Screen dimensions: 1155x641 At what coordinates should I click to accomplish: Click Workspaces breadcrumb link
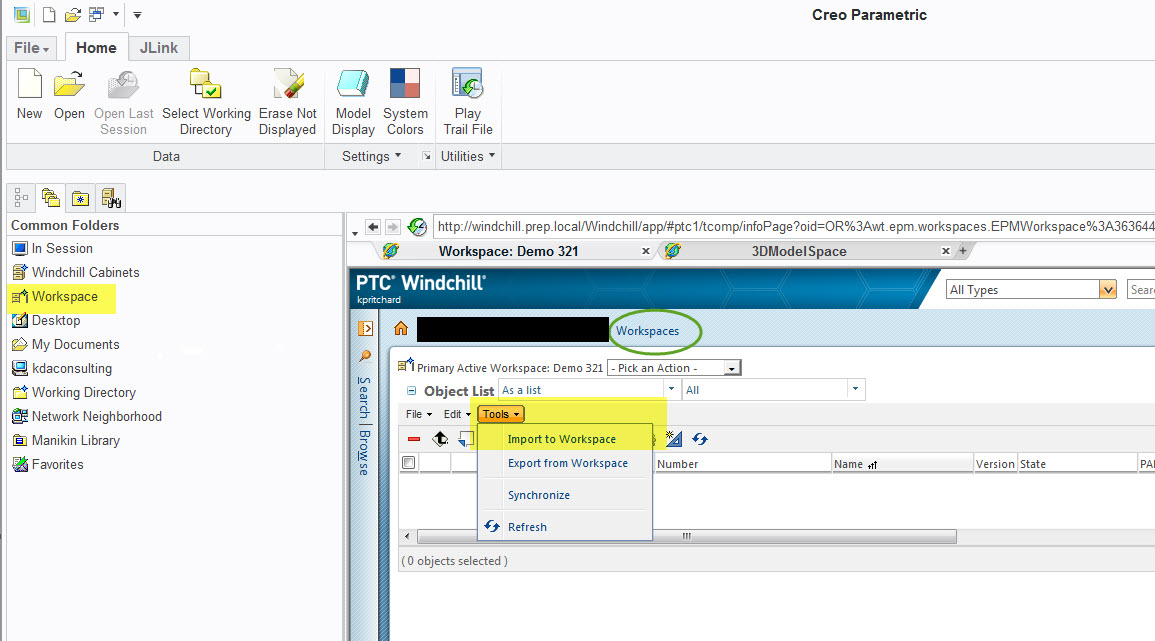tap(647, 331)
